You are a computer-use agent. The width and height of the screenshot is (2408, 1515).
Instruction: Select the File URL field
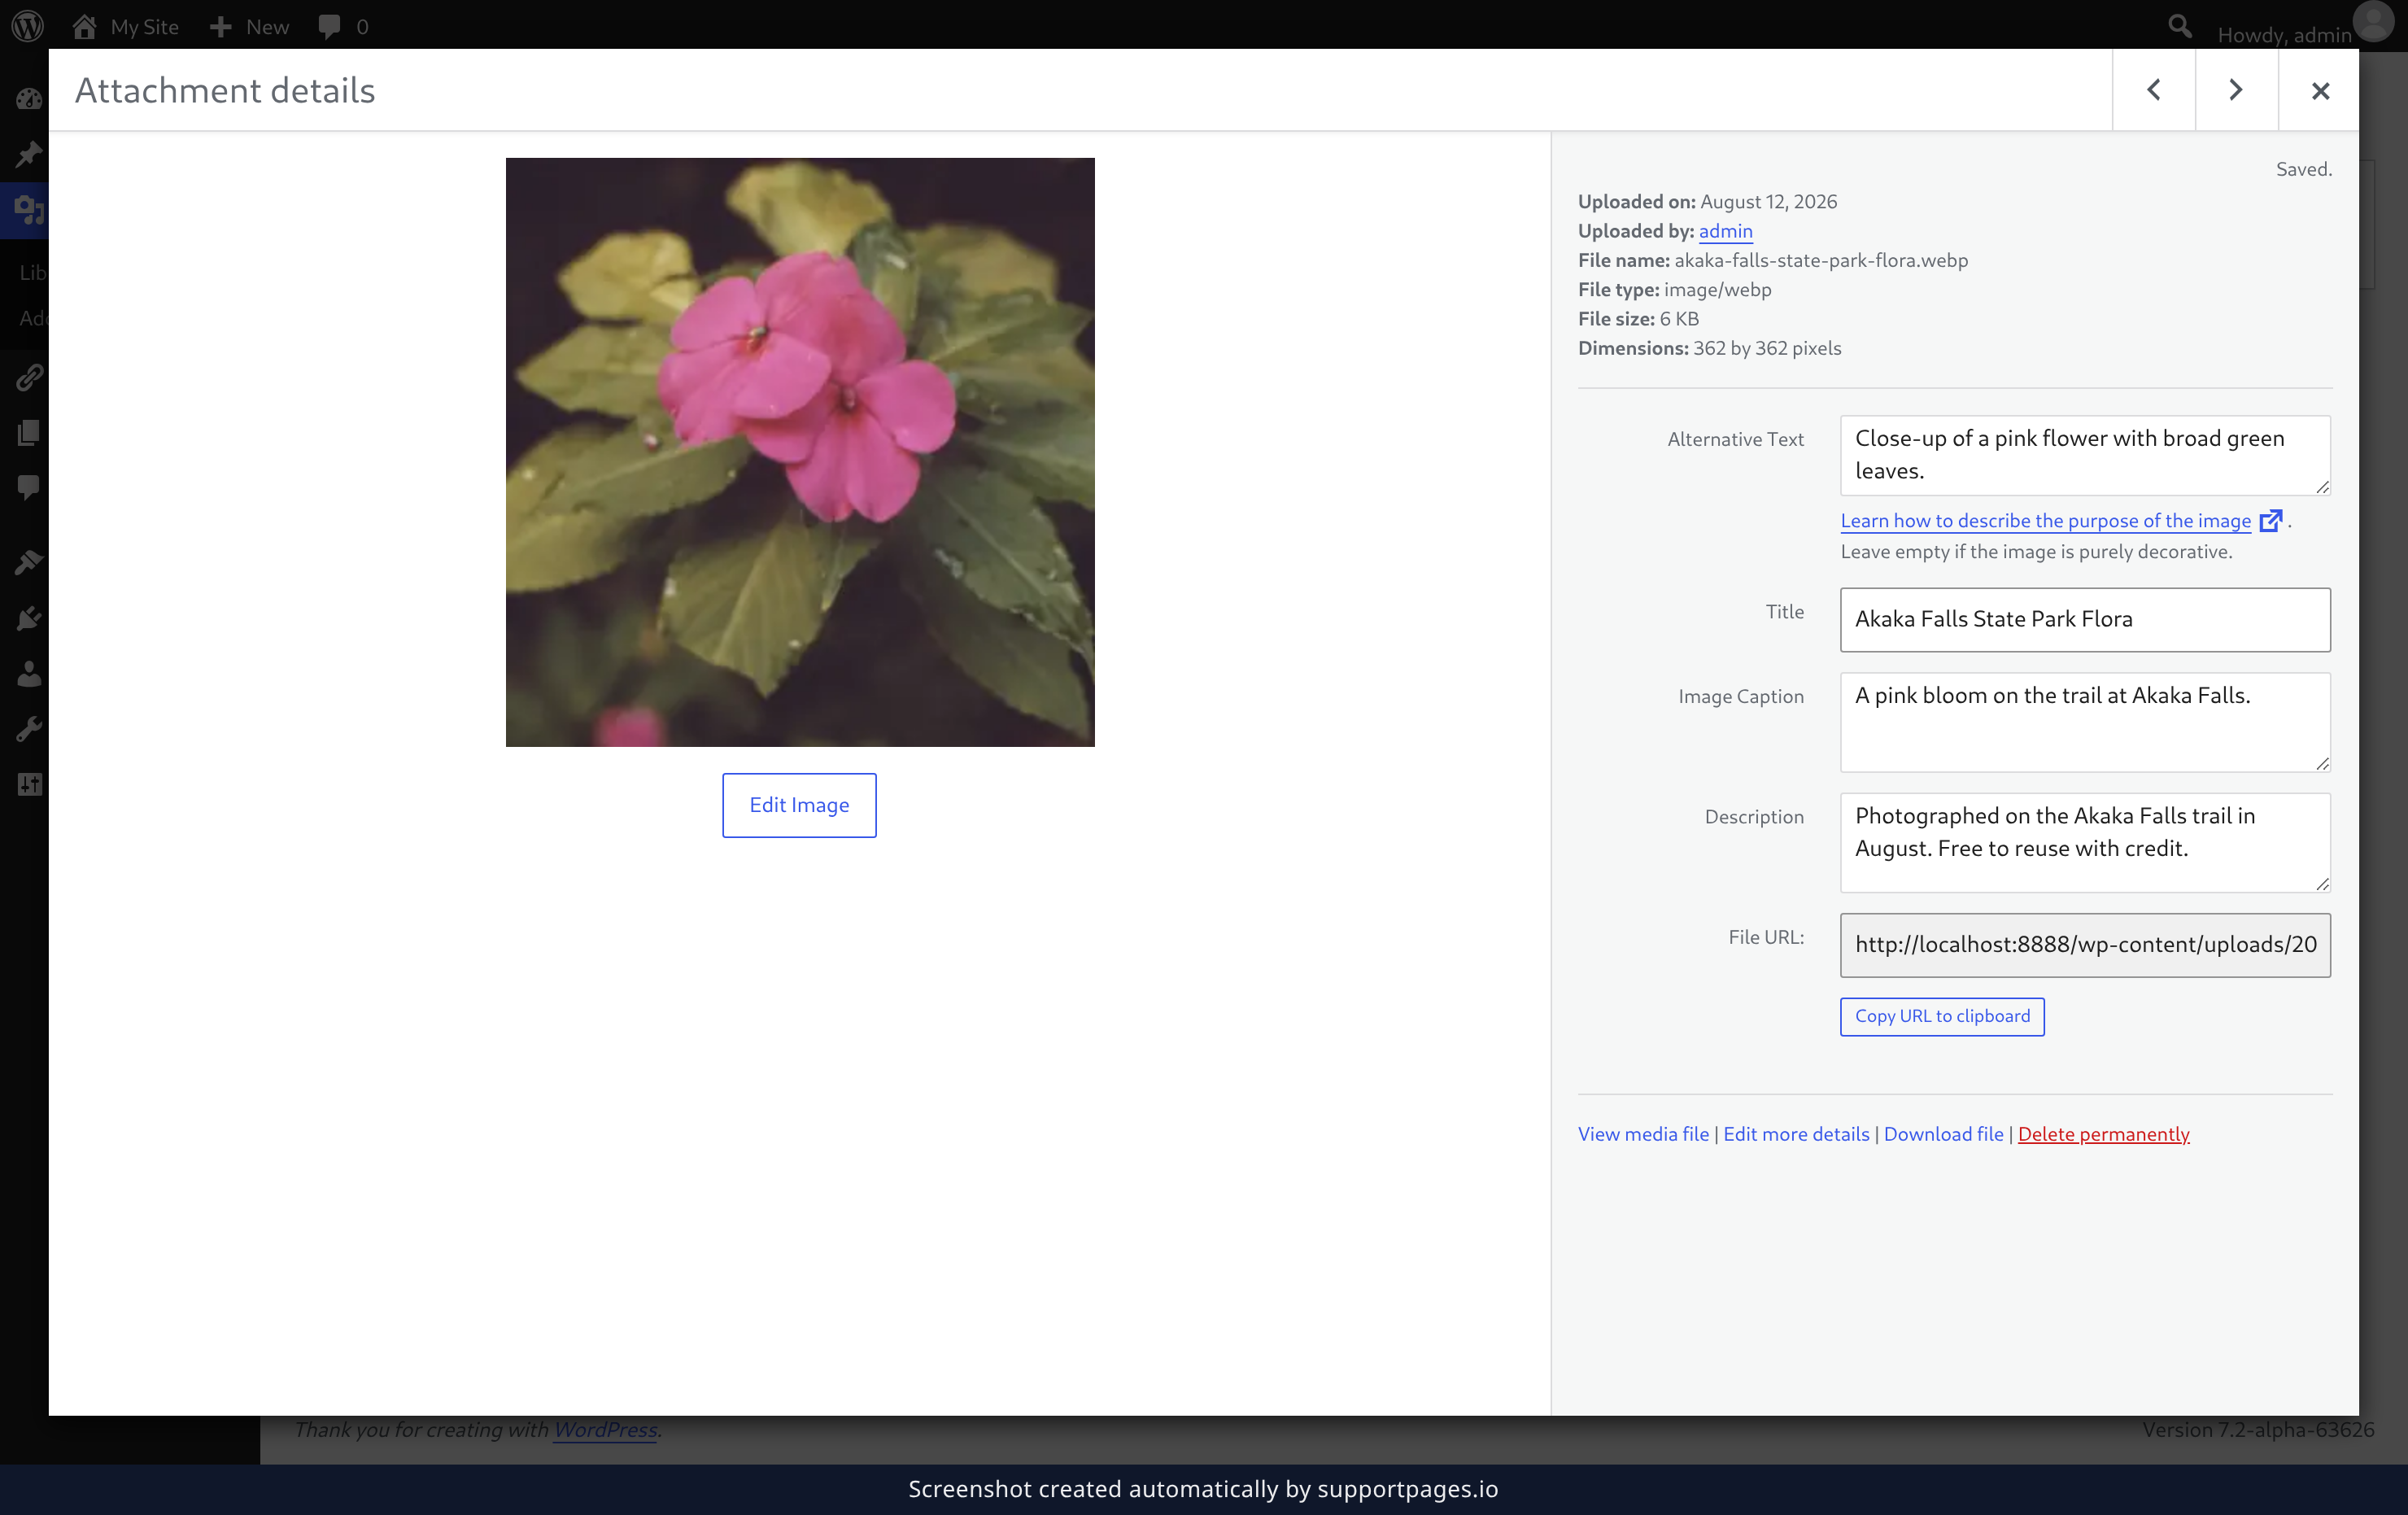coord(2085,945)
